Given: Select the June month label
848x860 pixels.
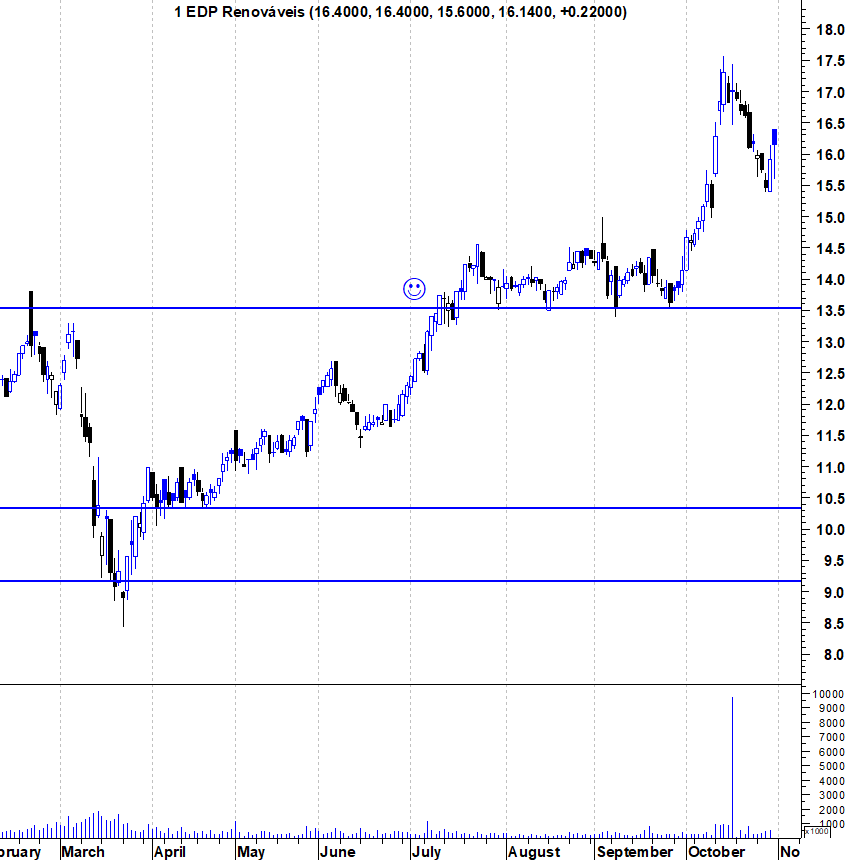Looking at the screenshot, I should pyautogui.click(x=337, y=852).
